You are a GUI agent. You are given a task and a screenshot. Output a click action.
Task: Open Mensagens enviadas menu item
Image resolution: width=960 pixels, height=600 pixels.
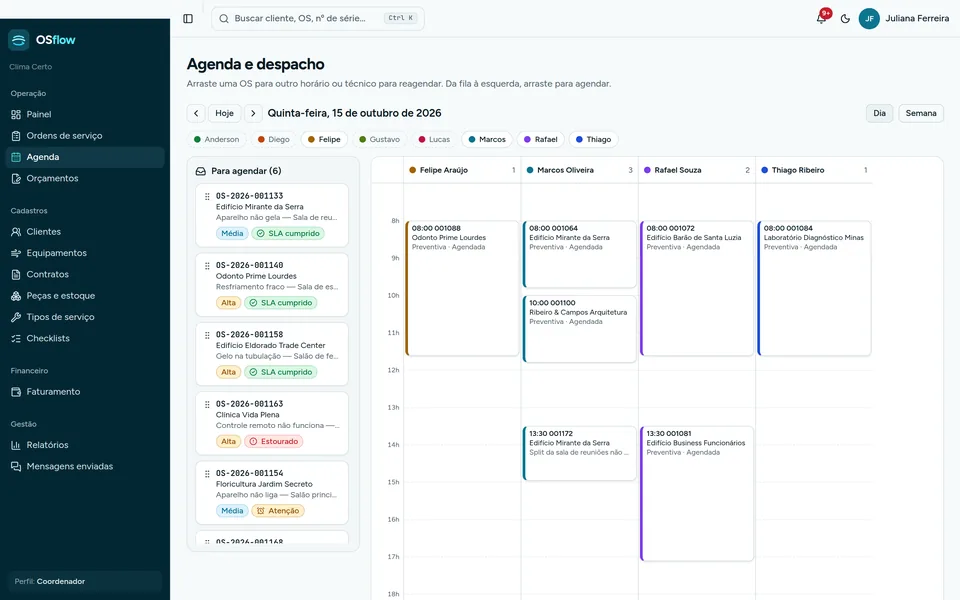click(x=85, y=467)
